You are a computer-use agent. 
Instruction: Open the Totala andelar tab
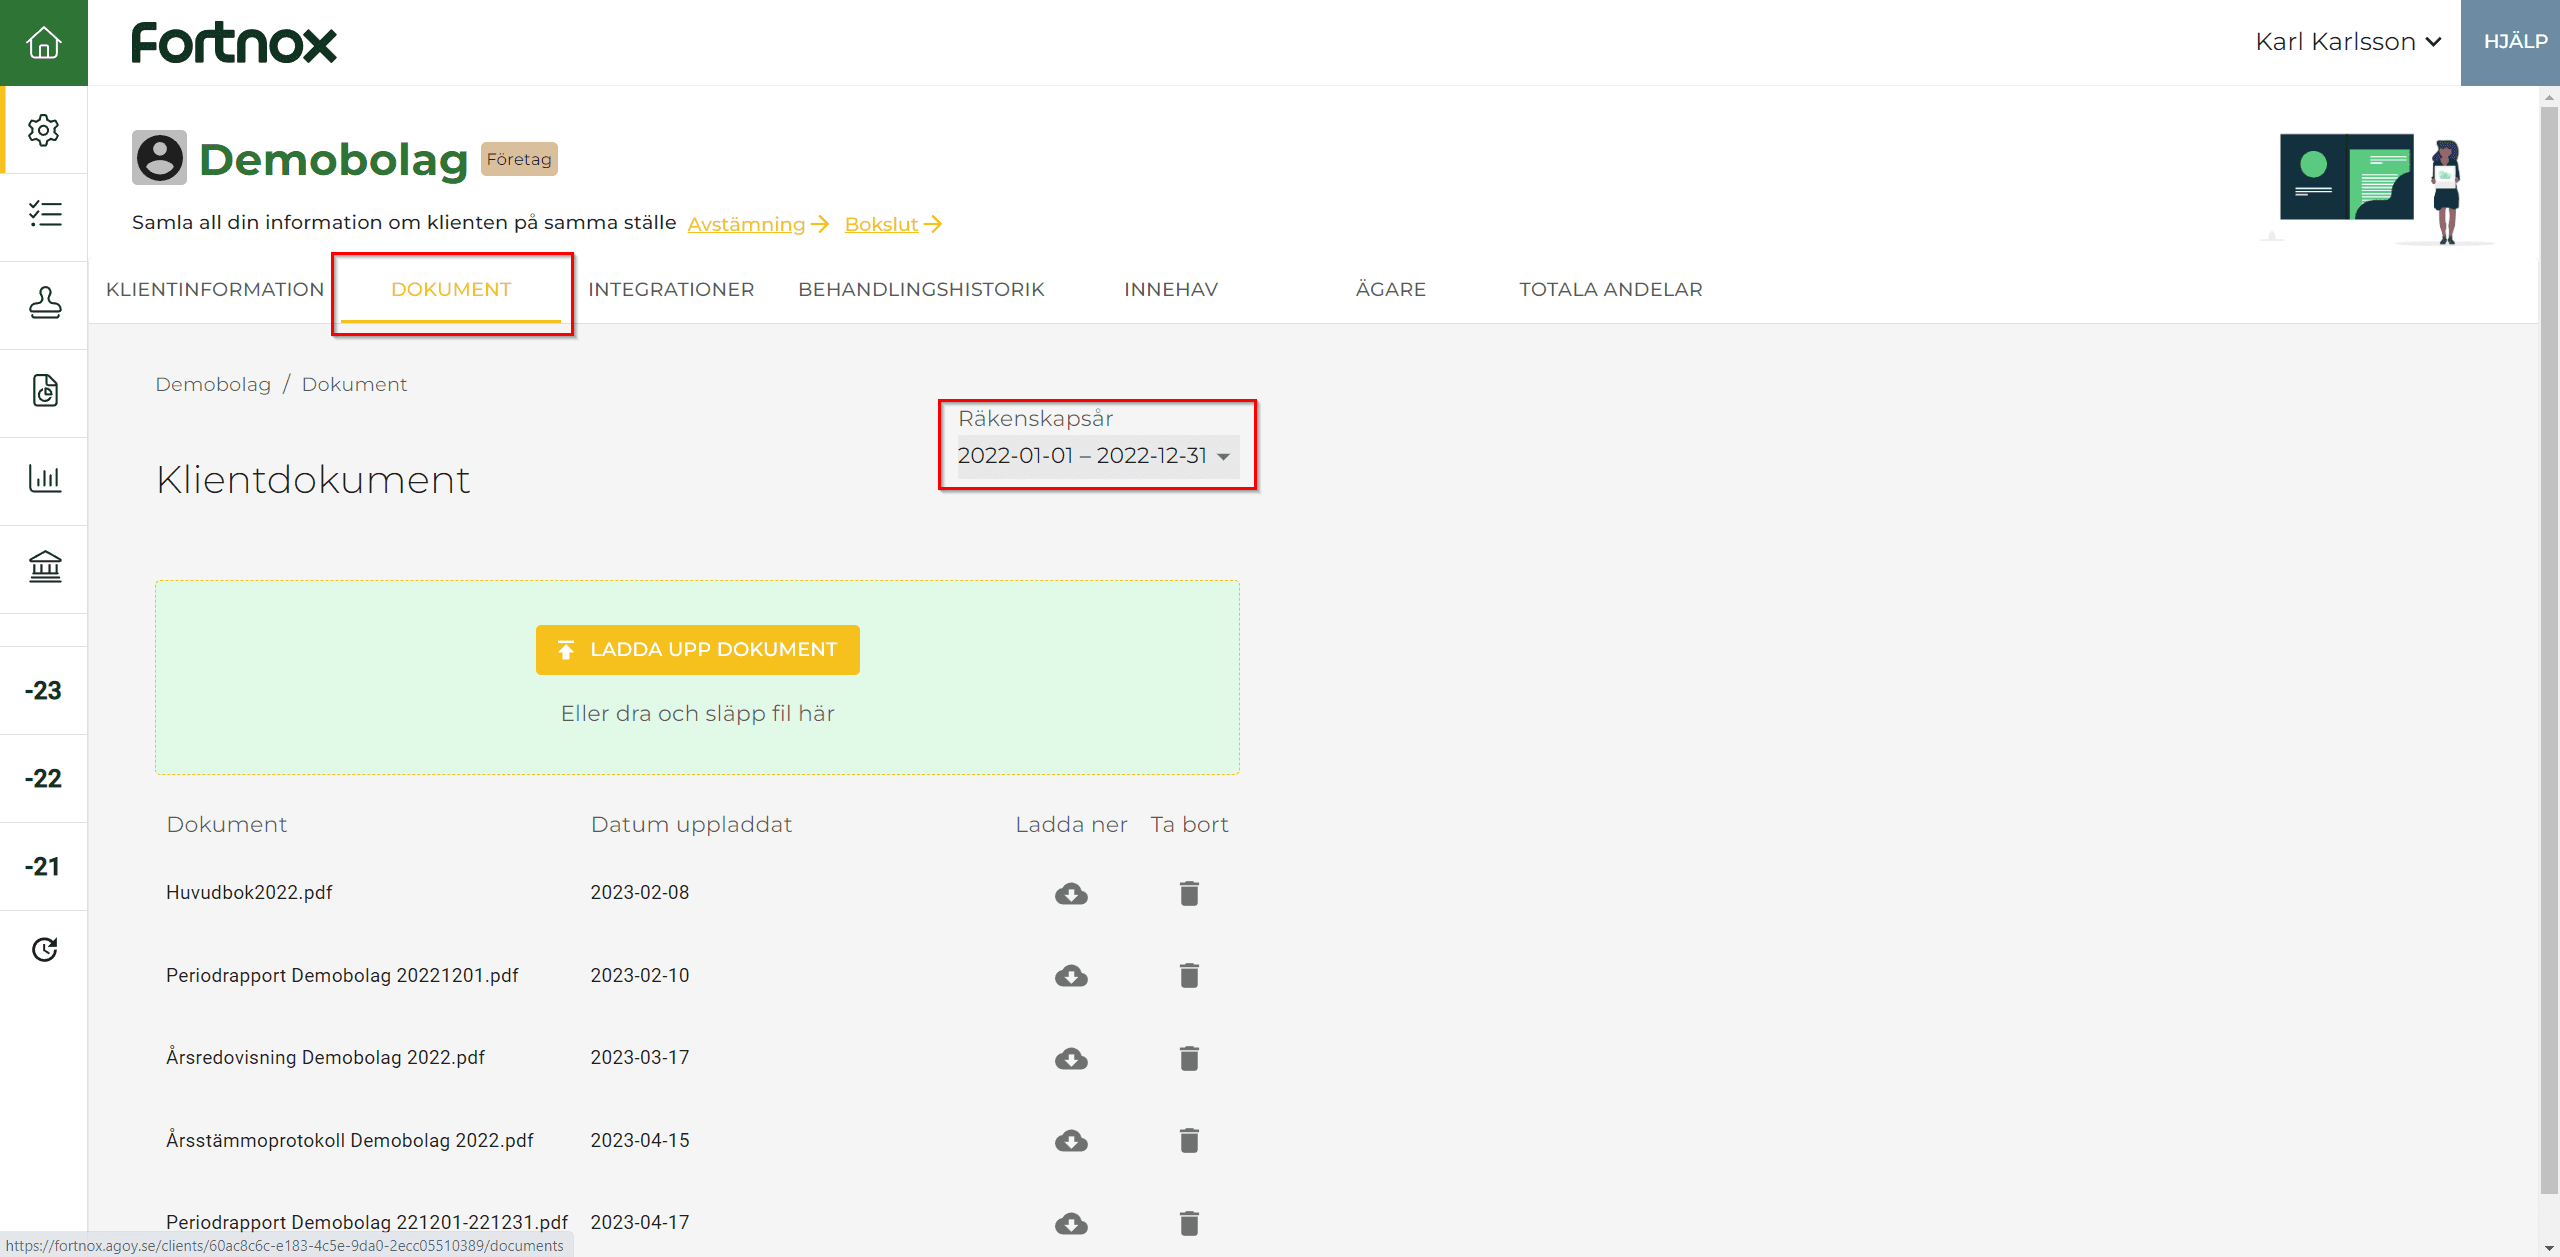point(1611,289)
